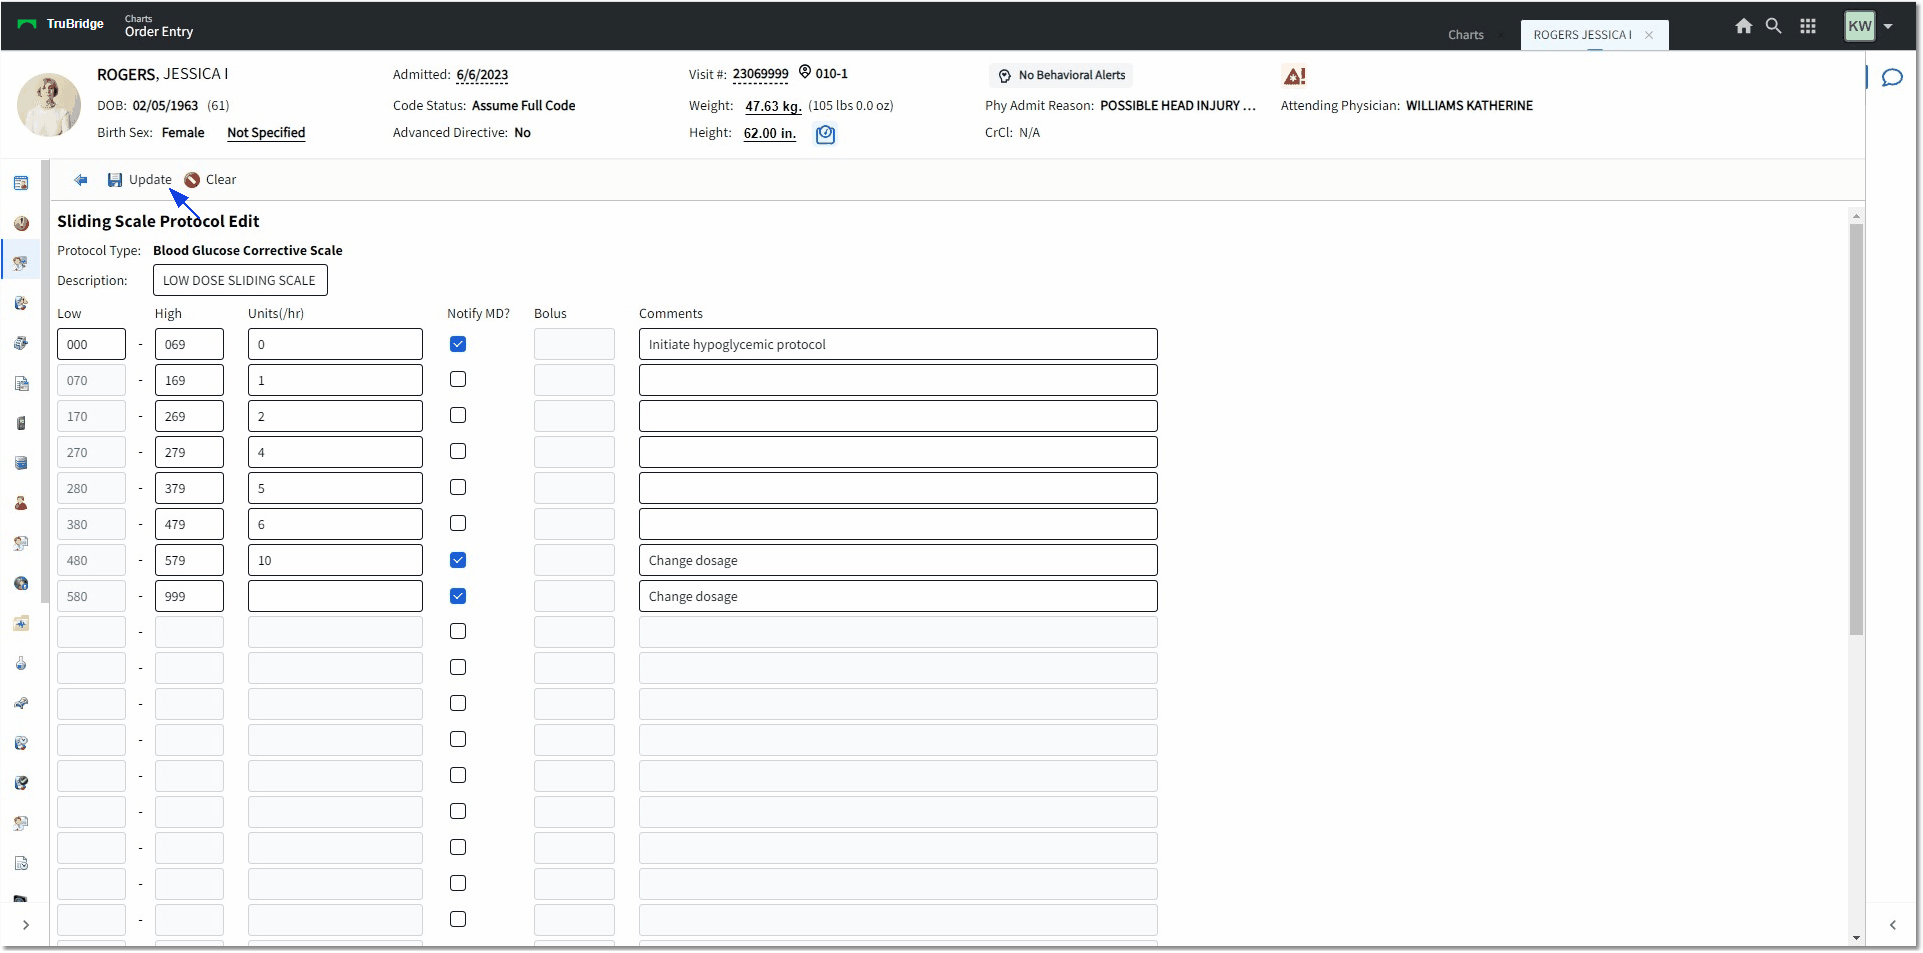This screenshot has height=953, width=1923.
Task: Click the High field containing 069
Action: [x=189, y=344]
